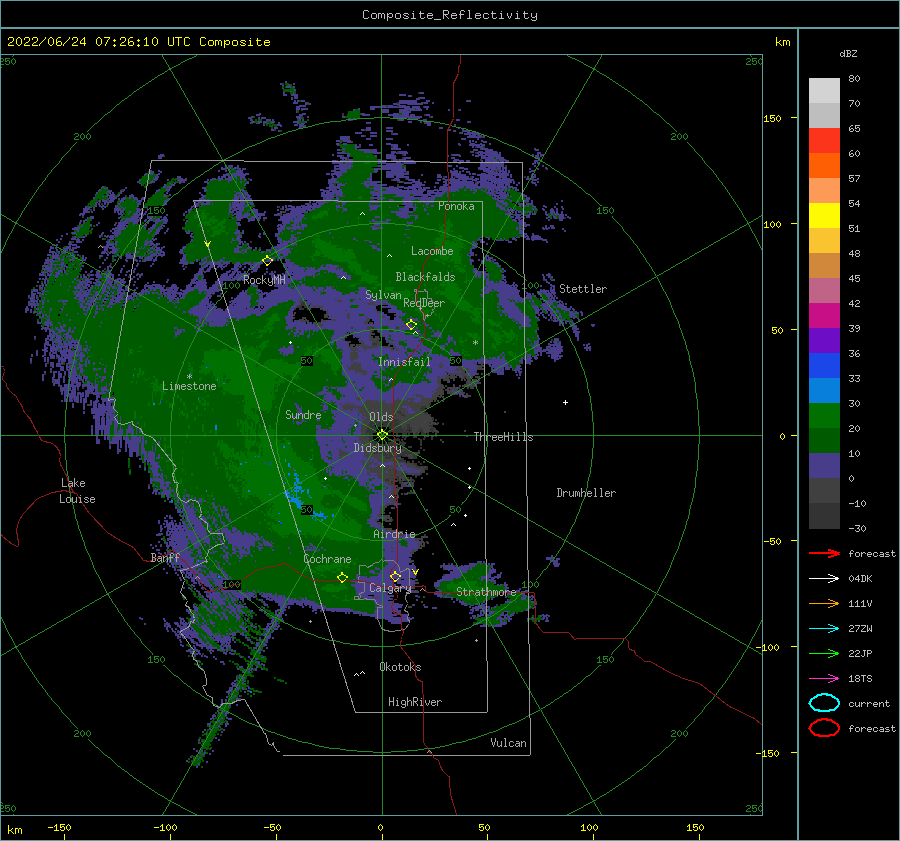Click the Vulcan label
The width and height of the screenshot is (900, 841).
point(508,743)
